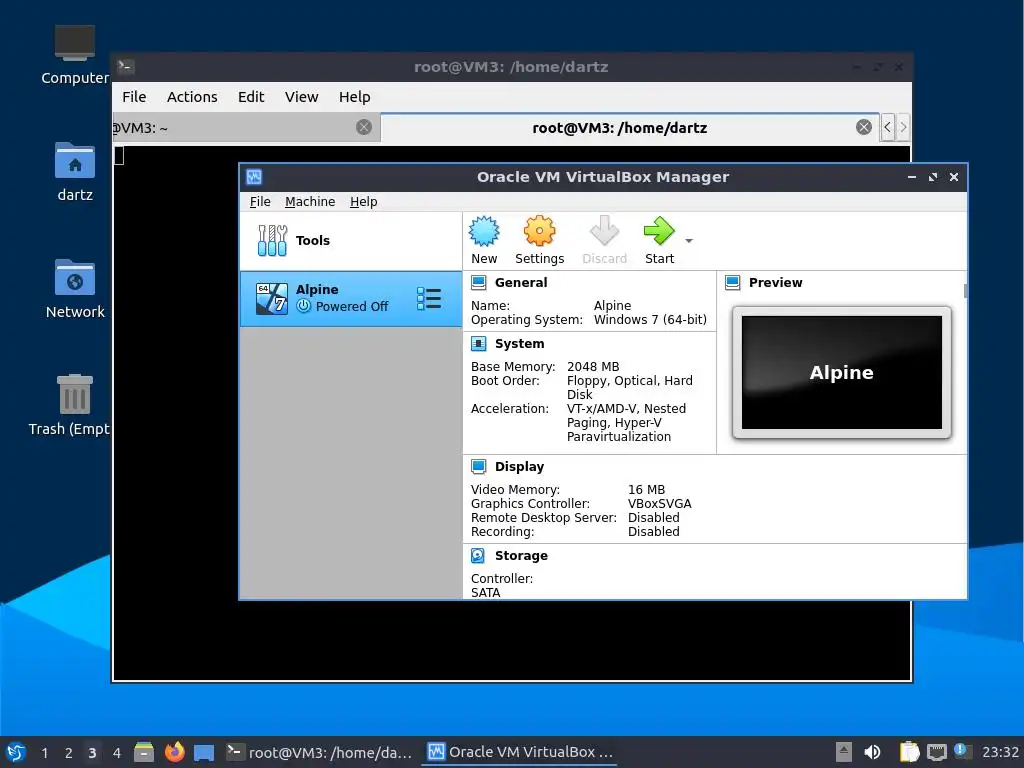This screenshot has width=1024, height=768.
Task: Click the System section header
Action: (x=519, y=344)
